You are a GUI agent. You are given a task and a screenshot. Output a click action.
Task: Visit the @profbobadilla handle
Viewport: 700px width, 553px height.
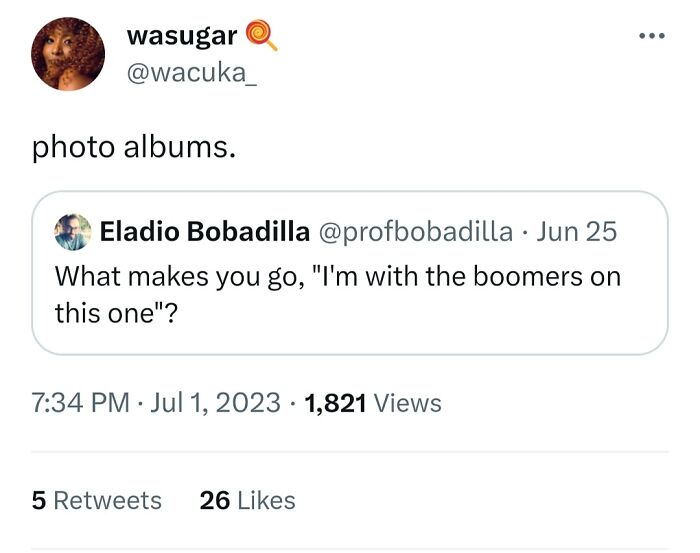[415, 232]
